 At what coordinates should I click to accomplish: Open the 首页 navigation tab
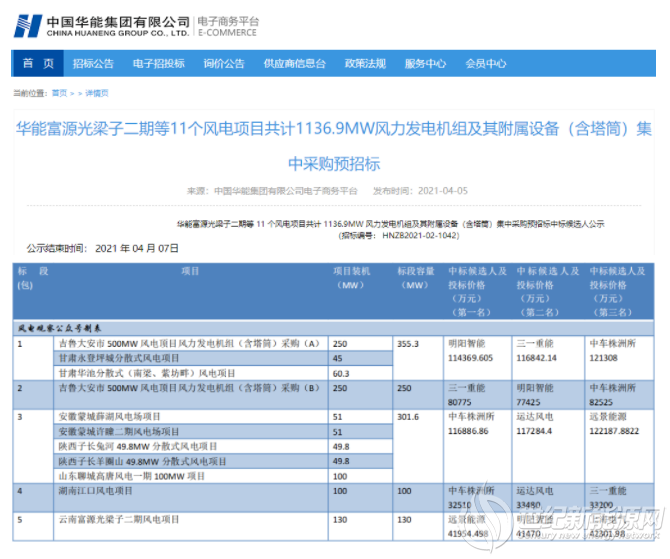(39, 64)
